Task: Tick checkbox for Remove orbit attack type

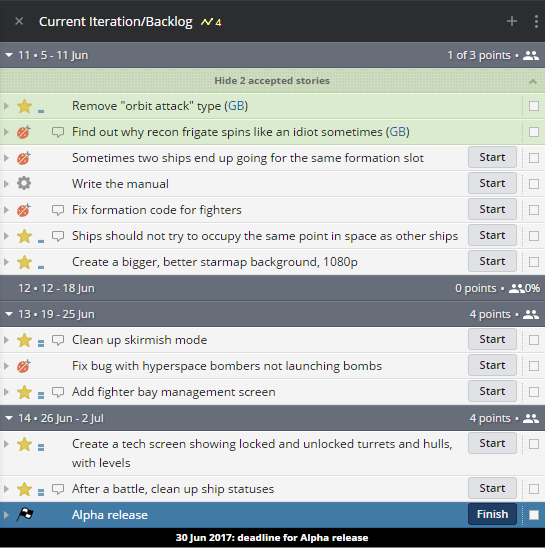Action: (x=534, y=106)
